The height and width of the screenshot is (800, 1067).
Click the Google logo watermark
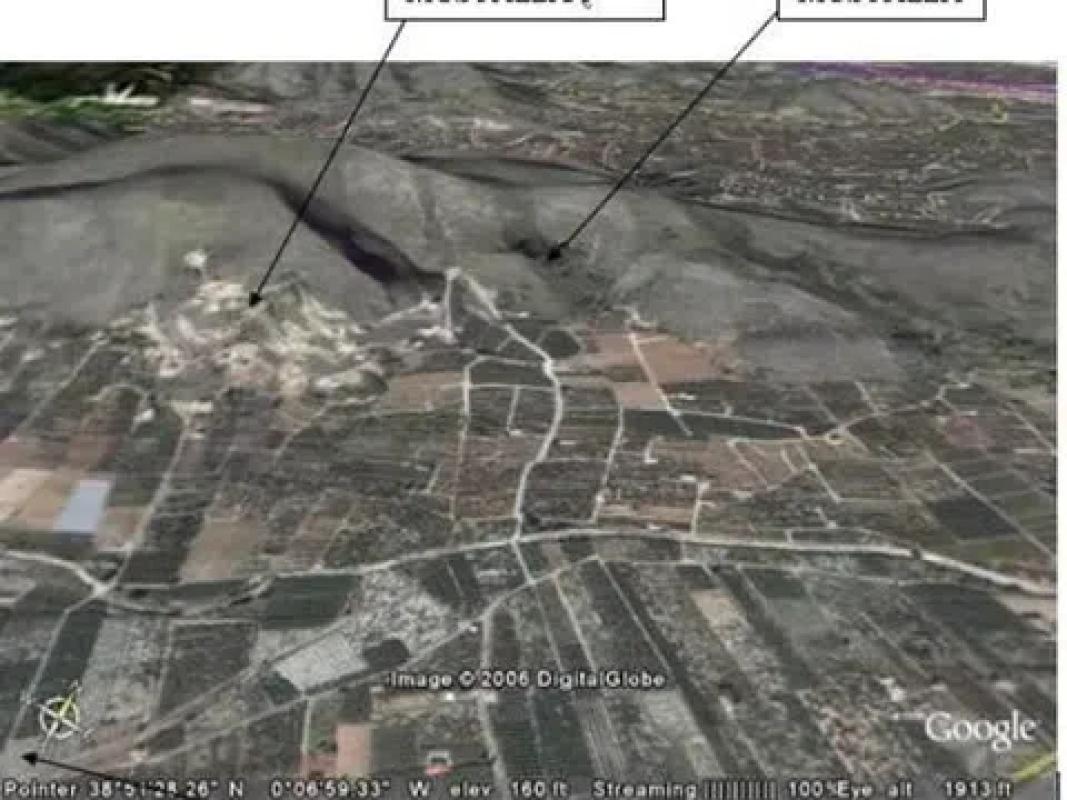[x=979, y=730]
